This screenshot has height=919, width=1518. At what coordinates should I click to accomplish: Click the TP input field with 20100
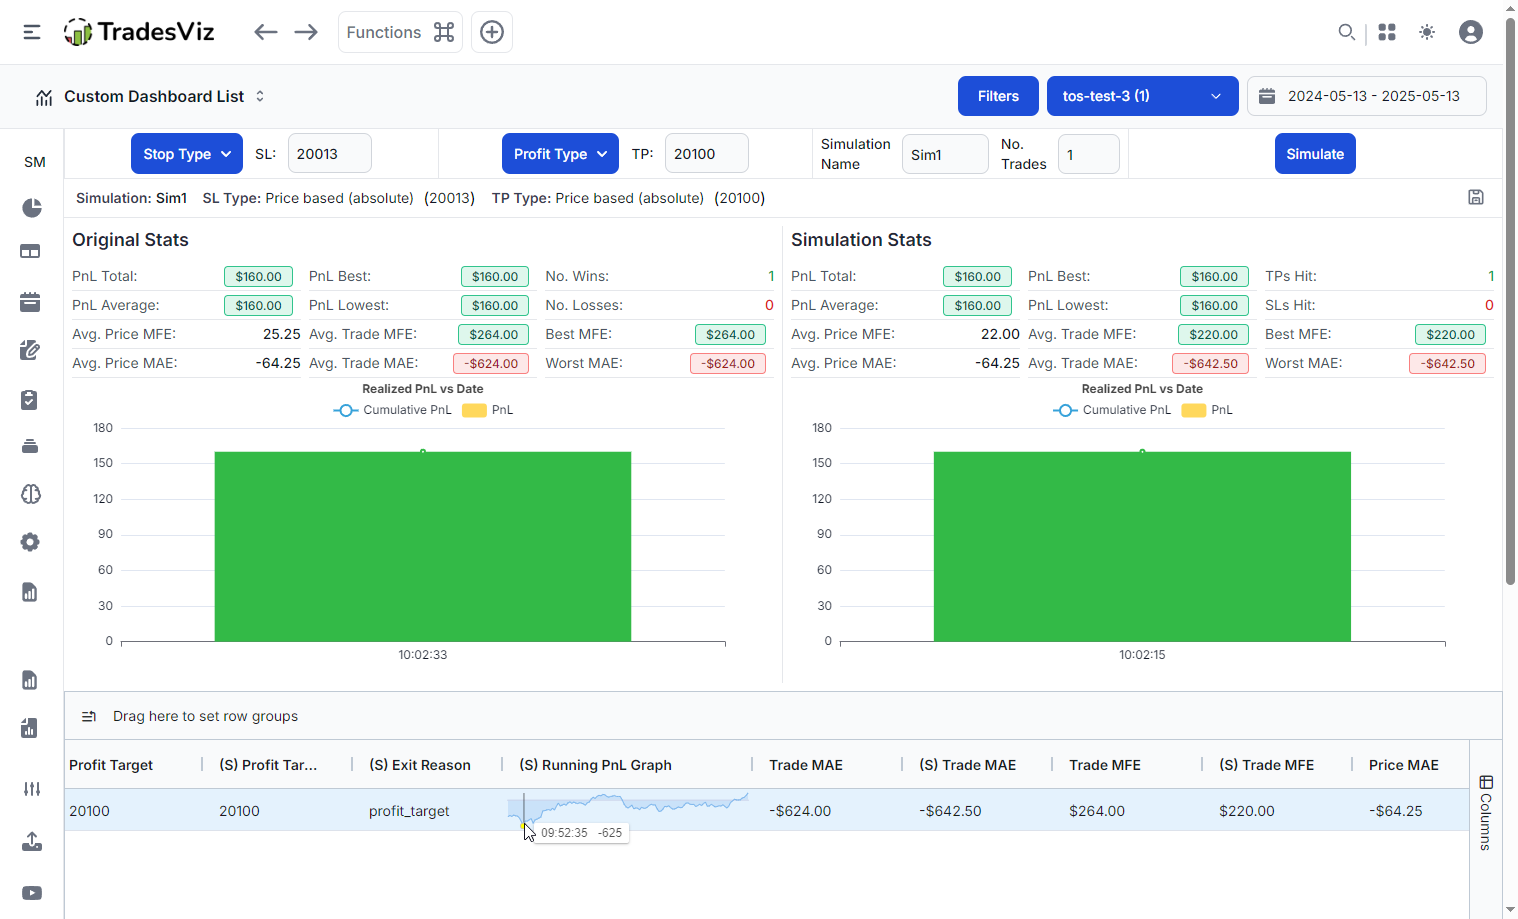[x=706, y=154]
